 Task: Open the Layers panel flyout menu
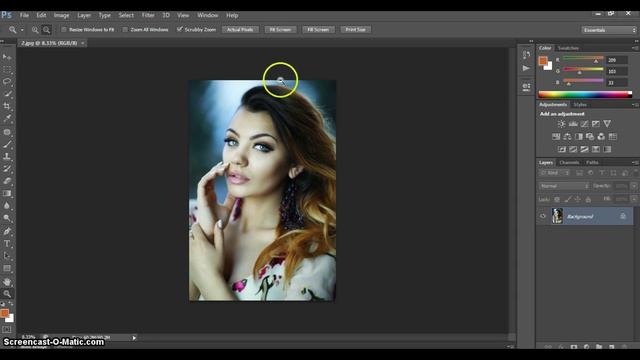(x=635, y=162)
